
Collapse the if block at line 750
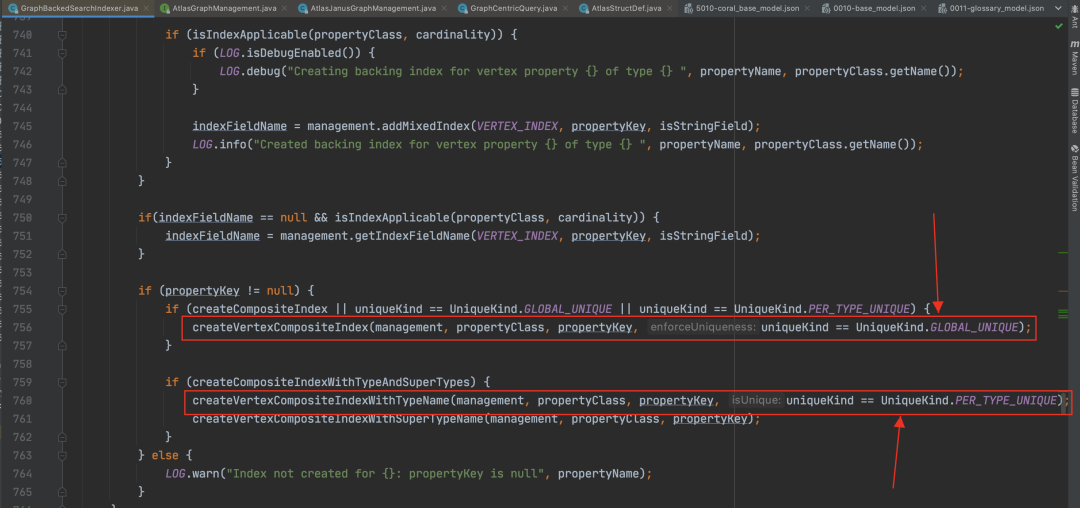click(62, 218)
